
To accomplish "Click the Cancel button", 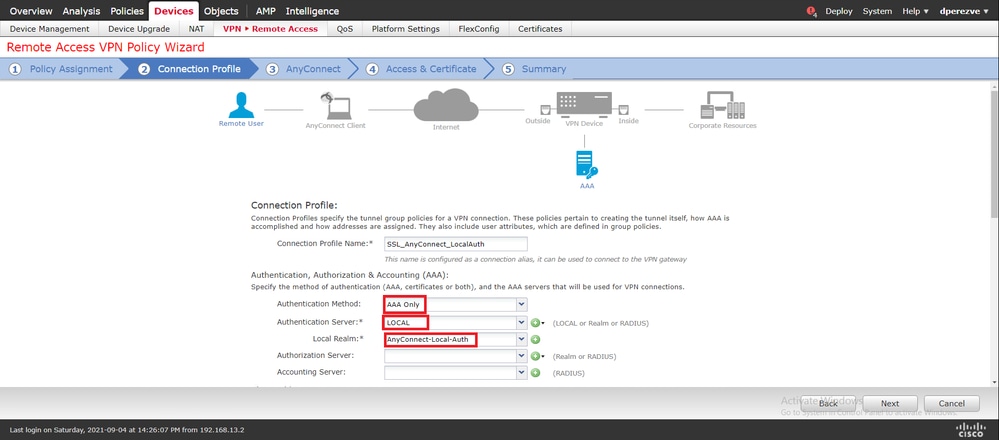I will pyautogui.click(x=952, y=403).
